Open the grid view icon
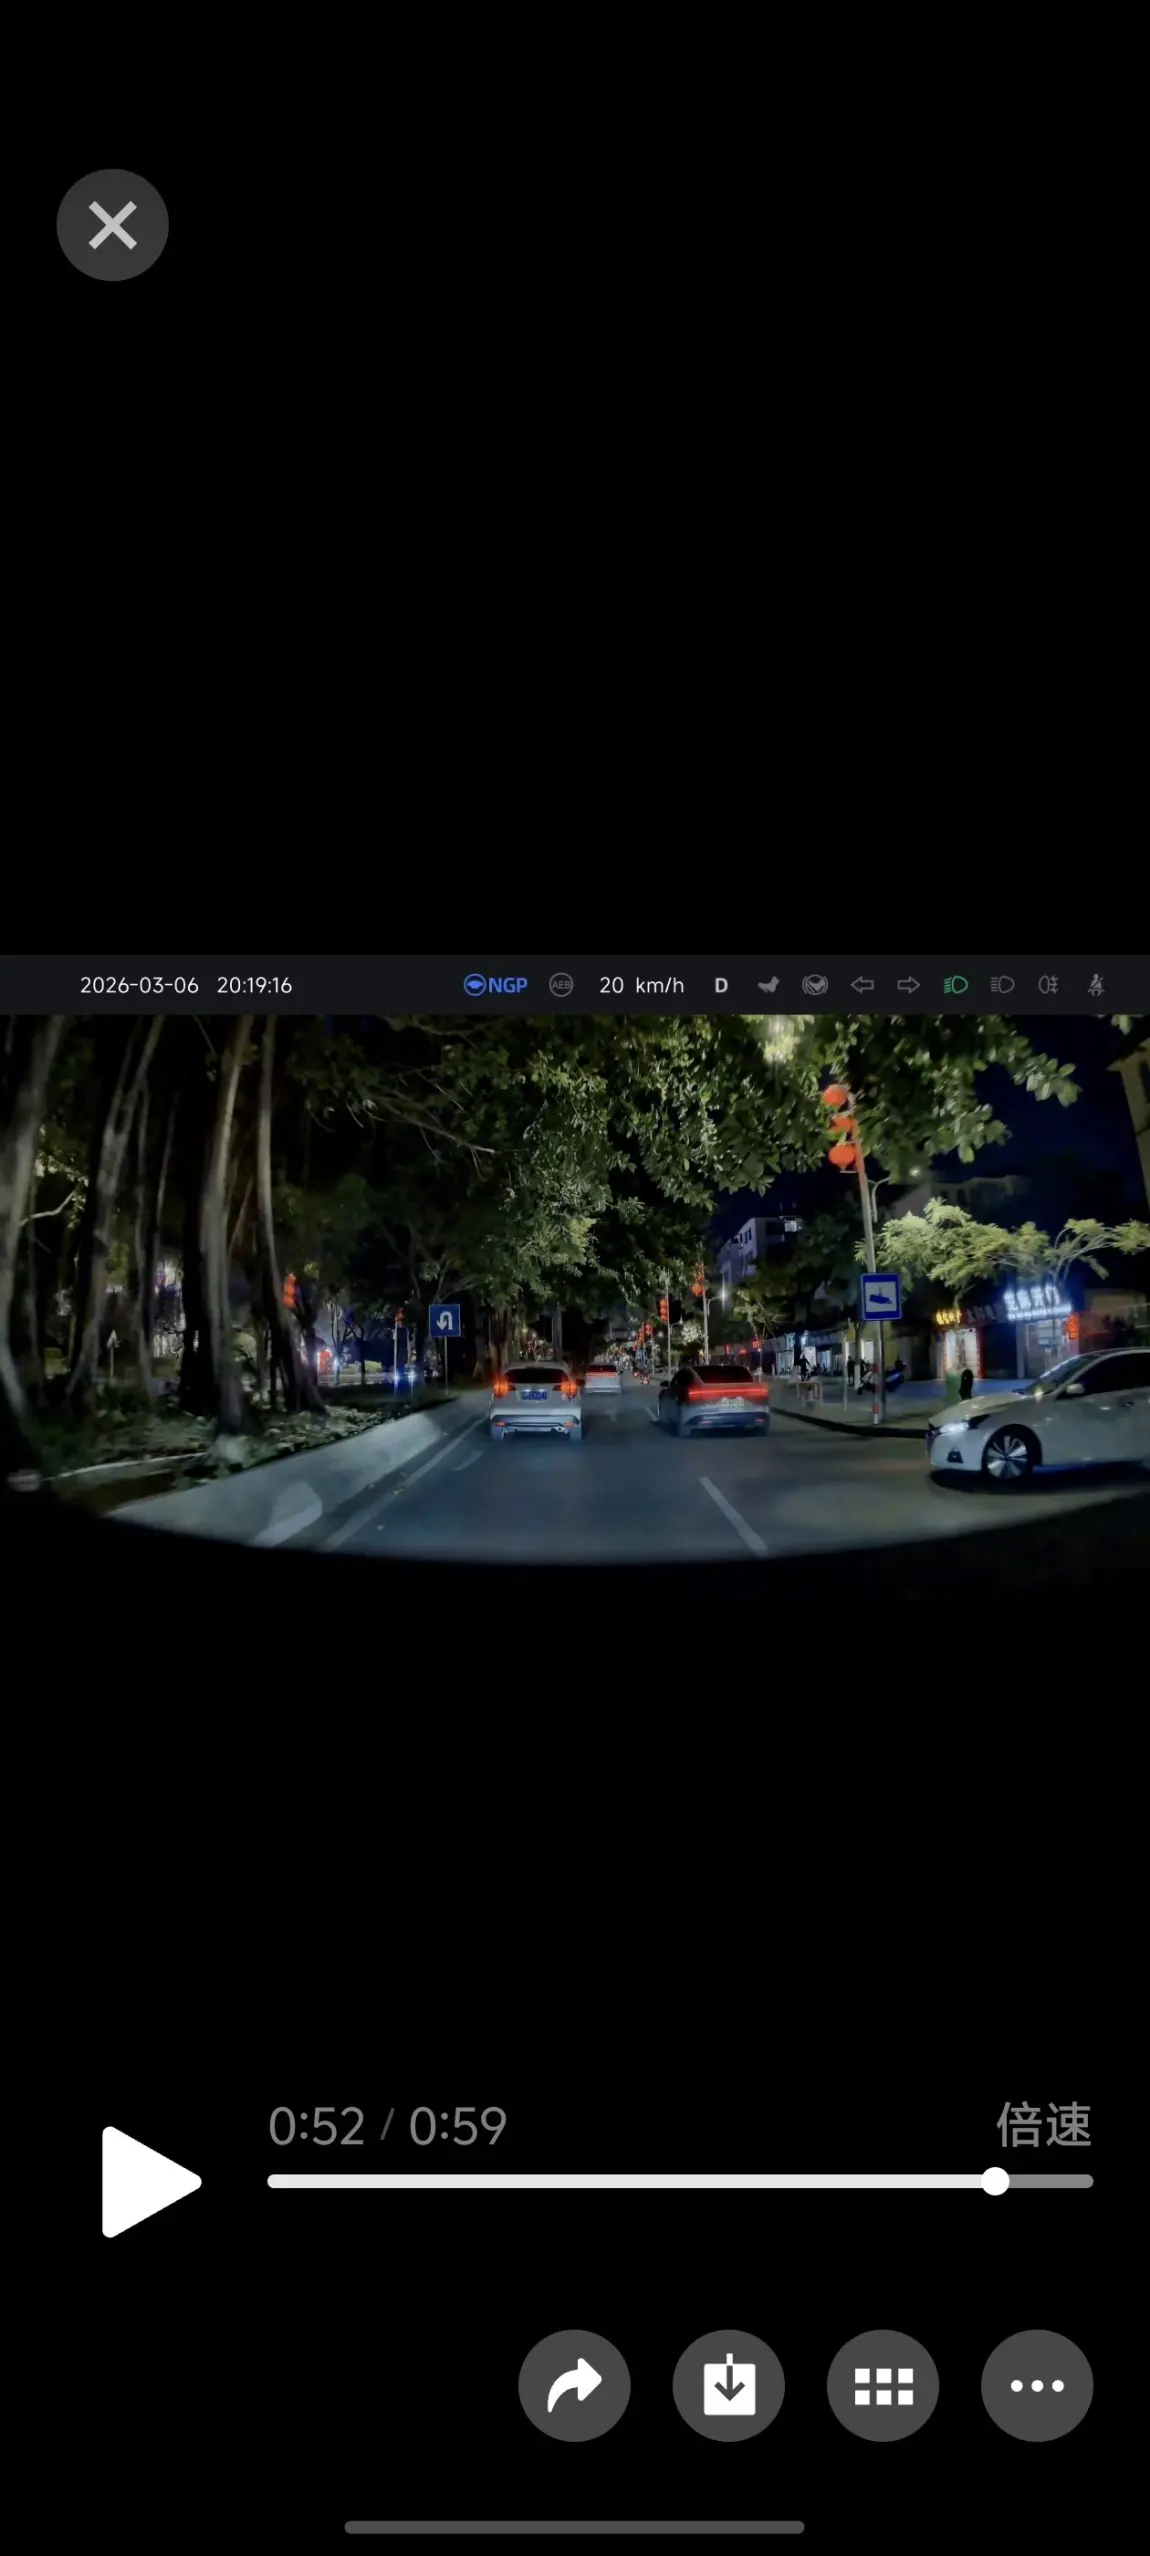The width and height of the screenshot is (1150, 2556). click(x=882, y=2385)
